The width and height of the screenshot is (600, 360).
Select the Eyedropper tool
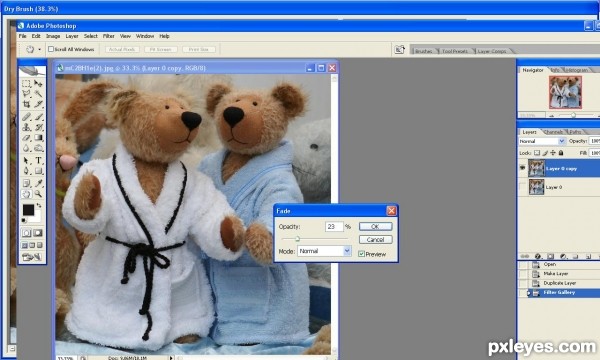tap(38, 184)
